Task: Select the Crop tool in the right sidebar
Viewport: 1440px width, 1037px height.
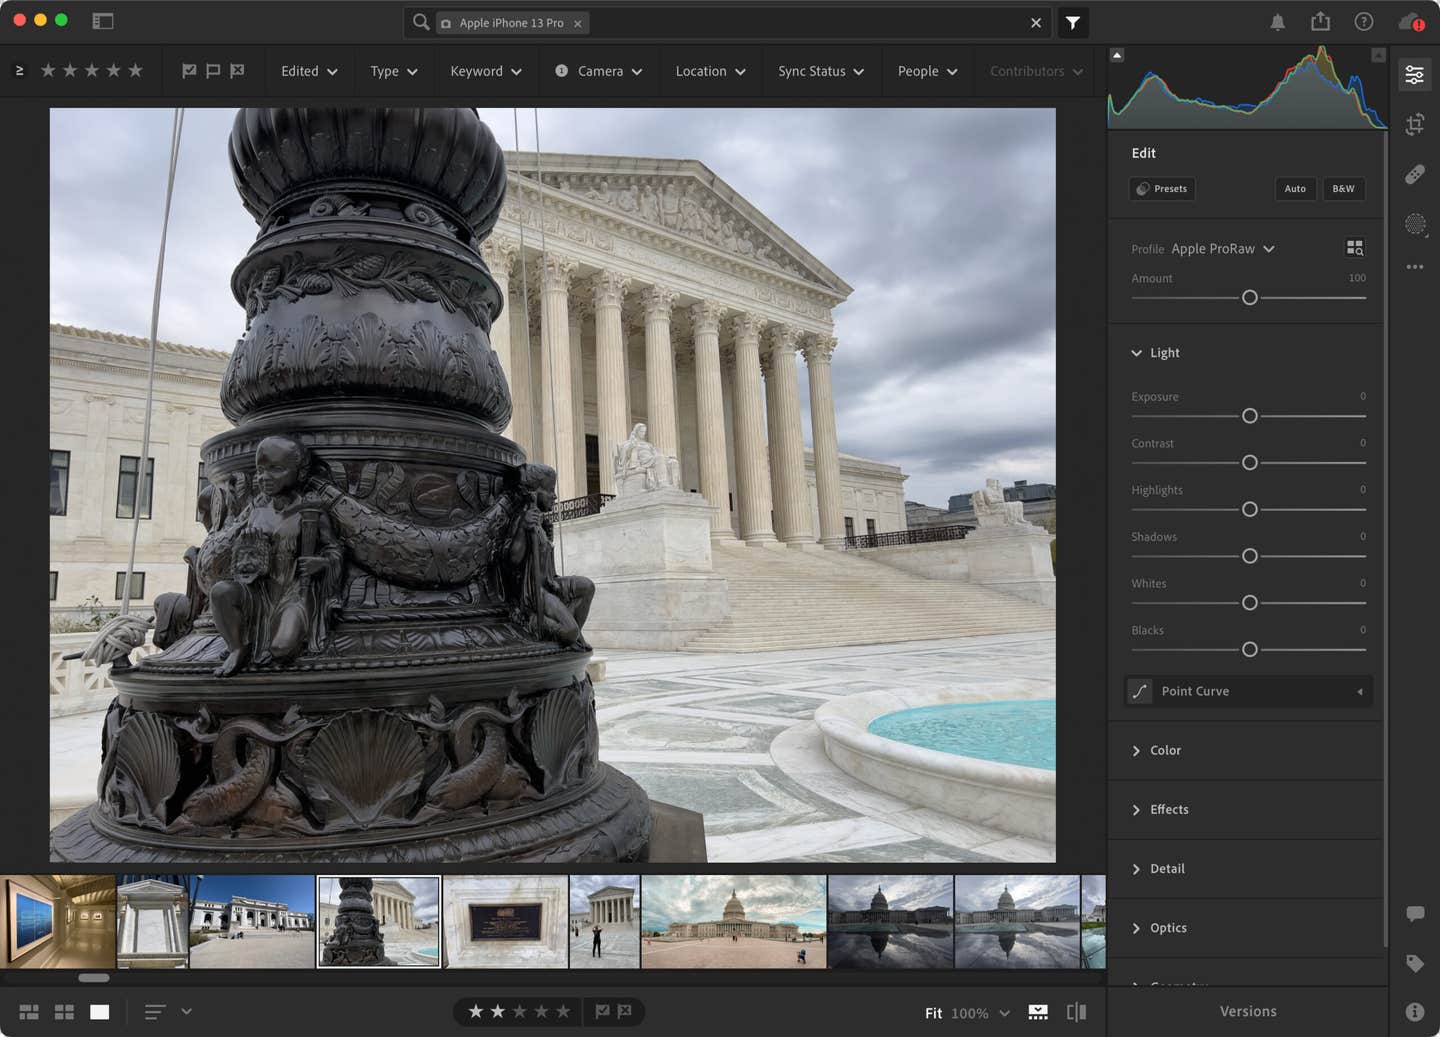Action: click(1415, 124)
